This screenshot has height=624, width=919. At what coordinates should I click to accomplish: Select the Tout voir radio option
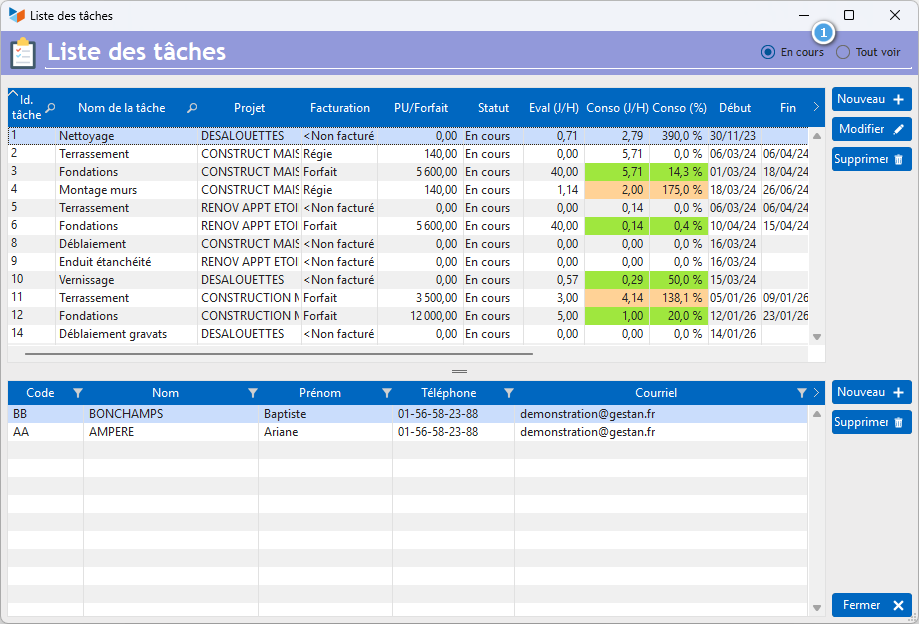click(843, 52)
